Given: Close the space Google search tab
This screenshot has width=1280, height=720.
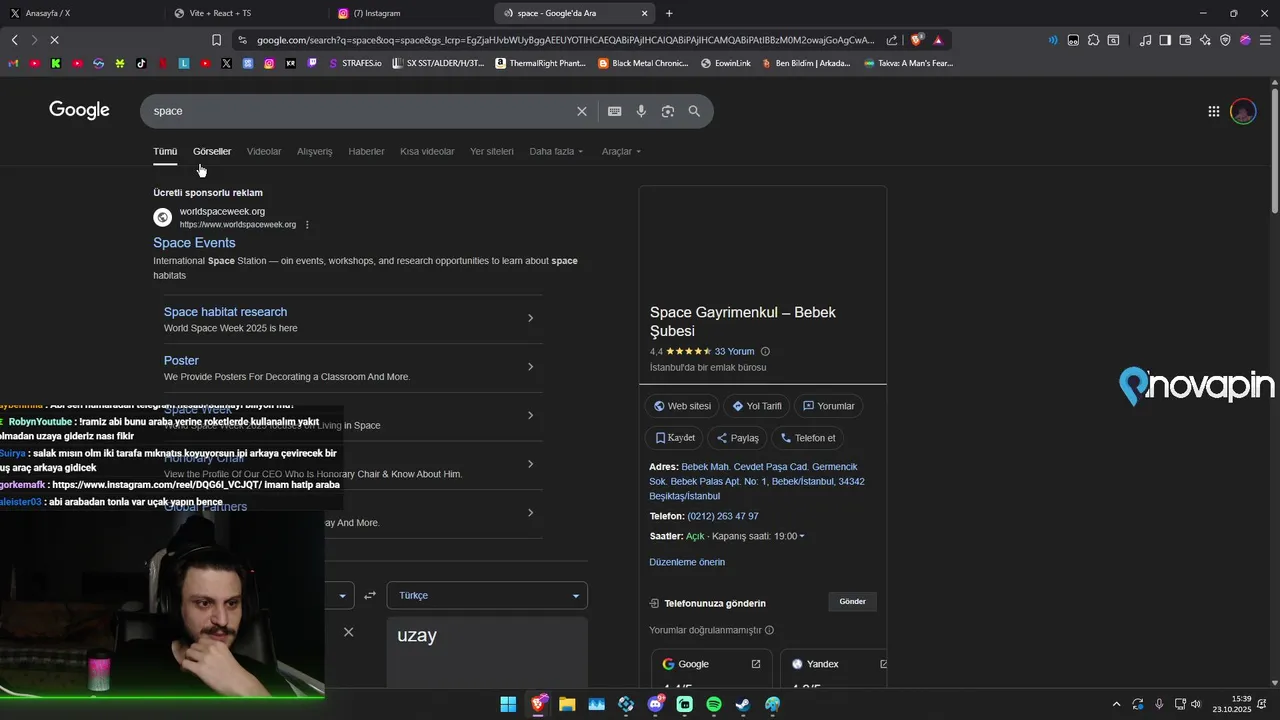Looking at the screenshot, I should (644, 13).
